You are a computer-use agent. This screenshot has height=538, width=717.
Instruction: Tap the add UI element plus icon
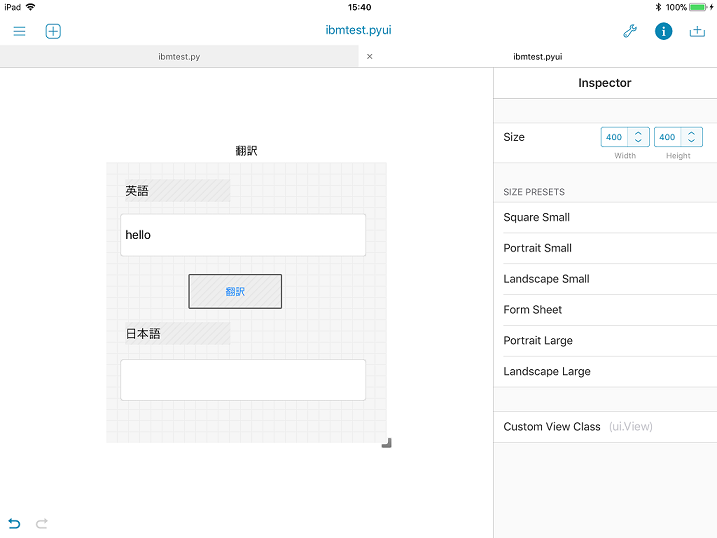(x=53, y=31)
